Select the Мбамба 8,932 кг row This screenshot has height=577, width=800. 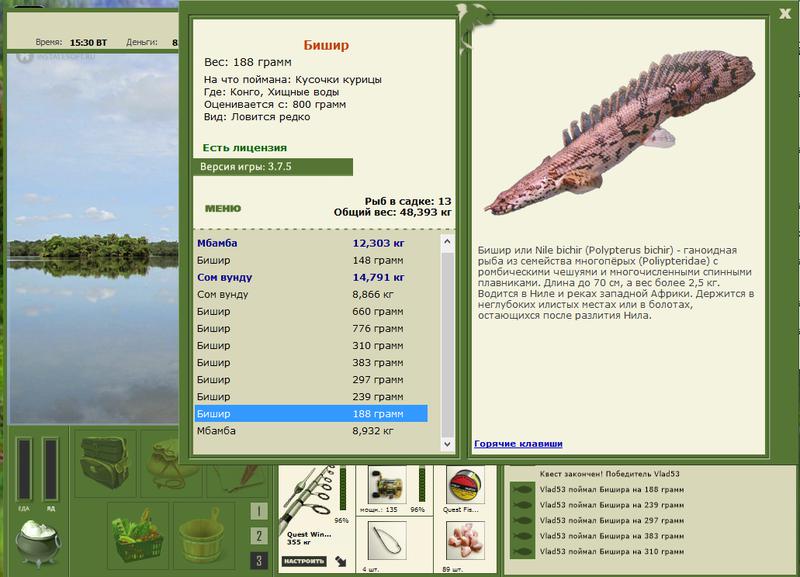pos(311,431)
